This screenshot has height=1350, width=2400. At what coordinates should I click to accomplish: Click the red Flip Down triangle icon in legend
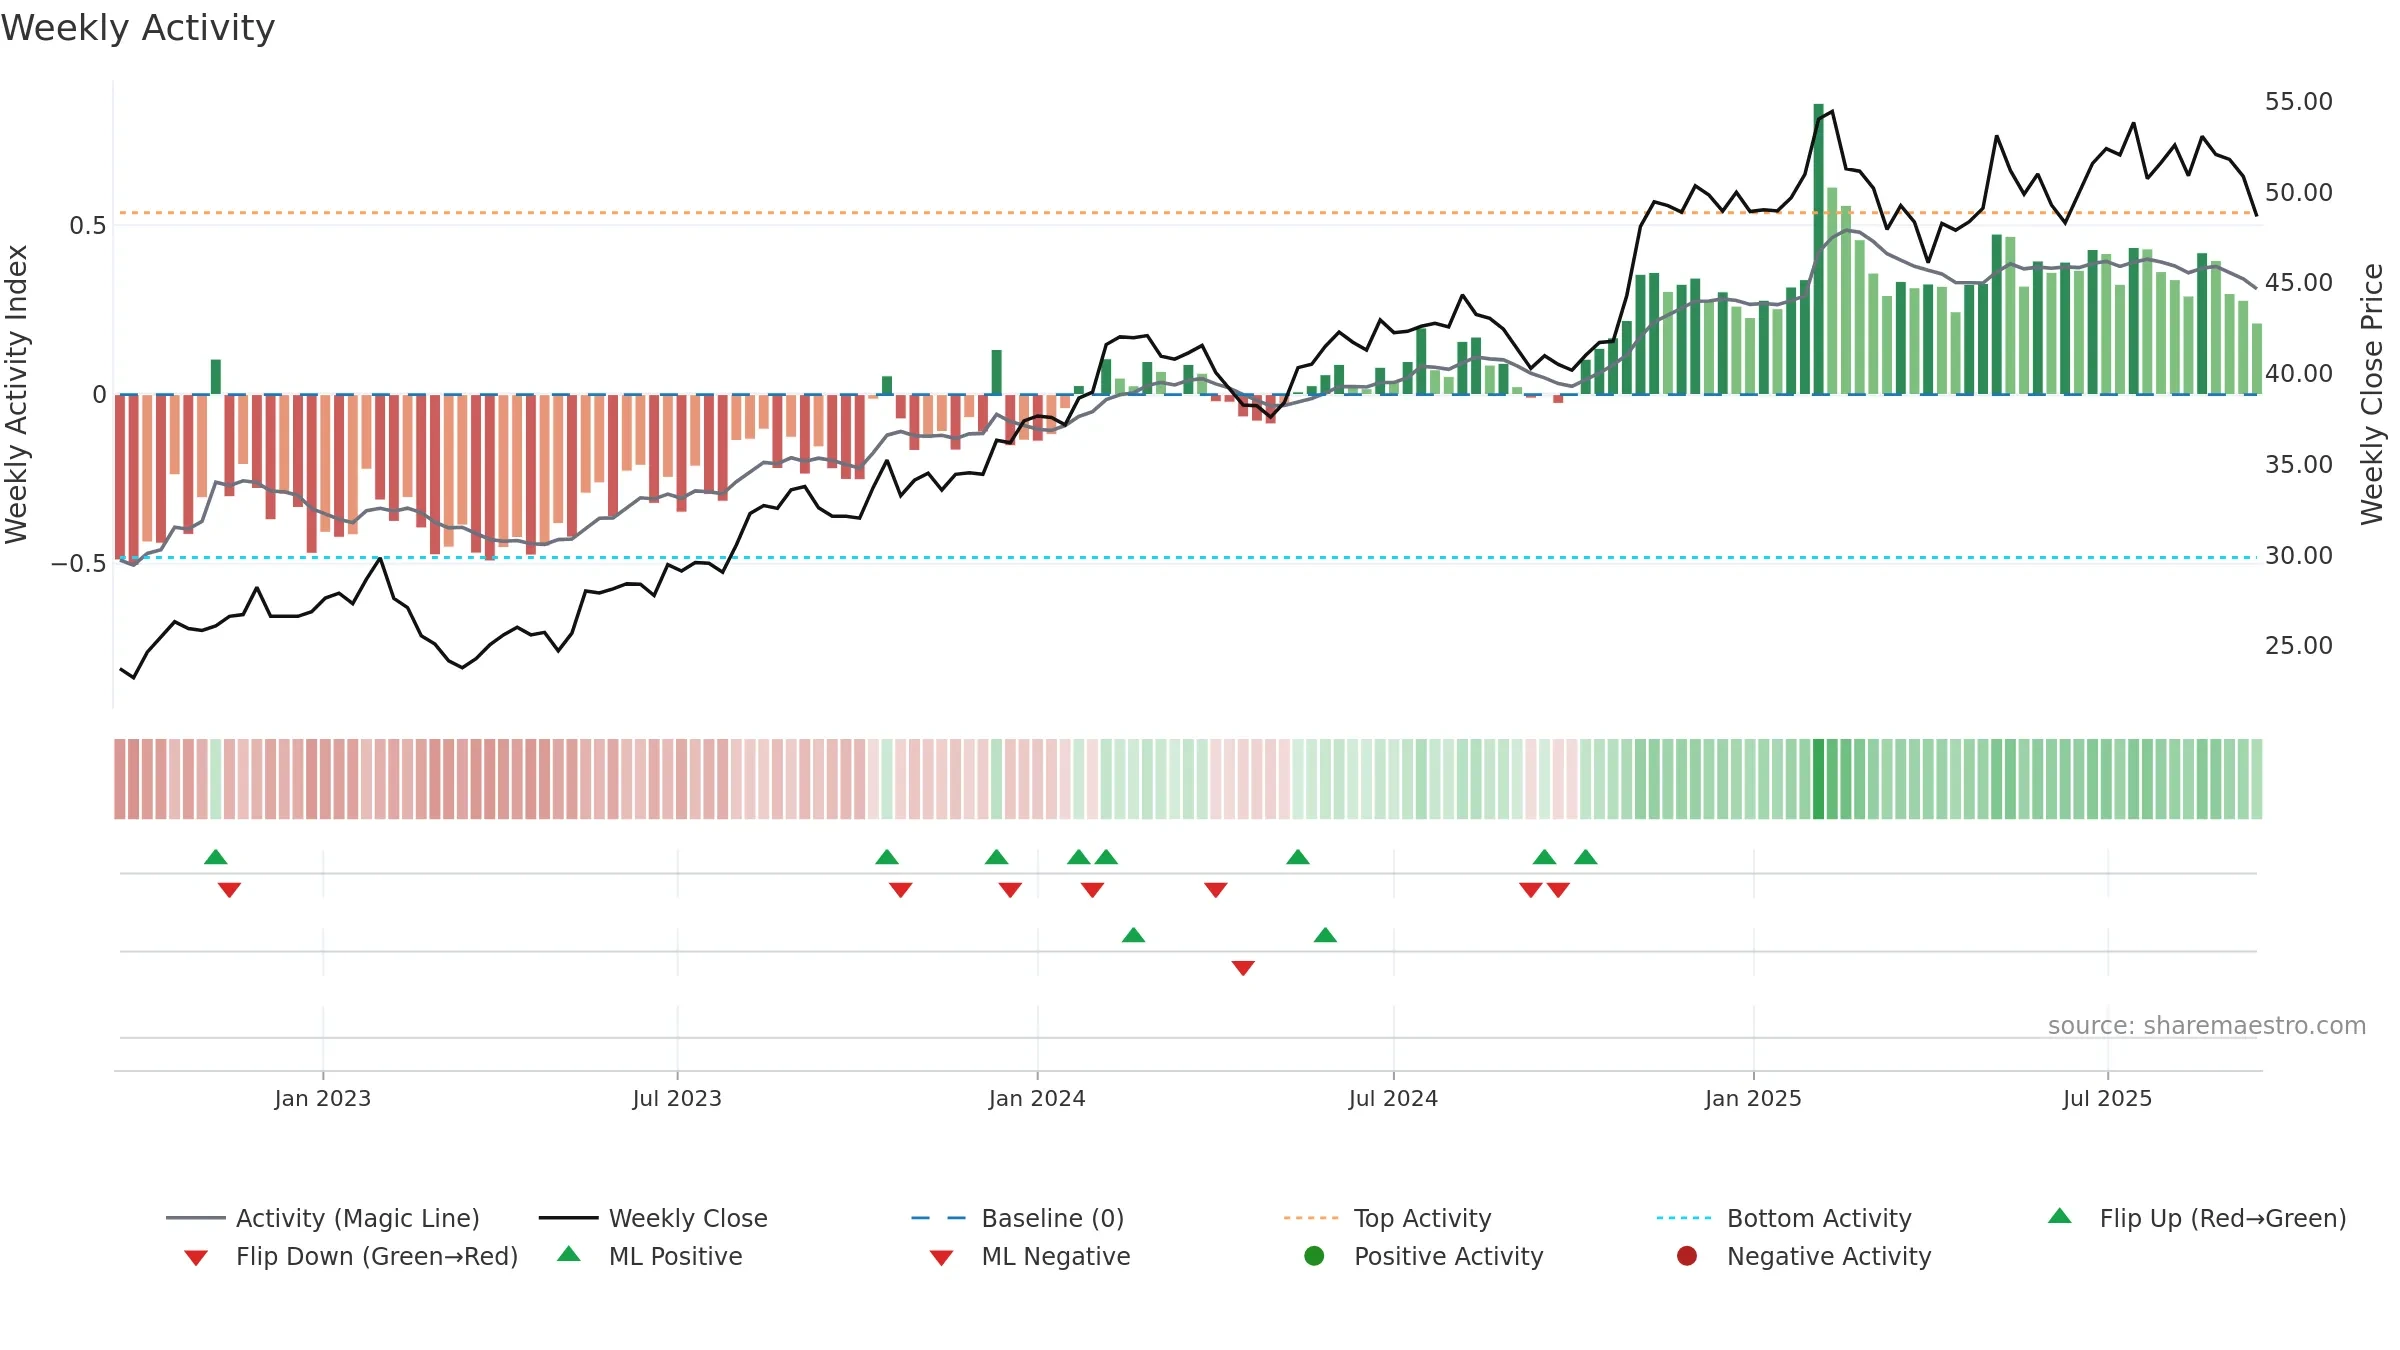(196, 1258)
